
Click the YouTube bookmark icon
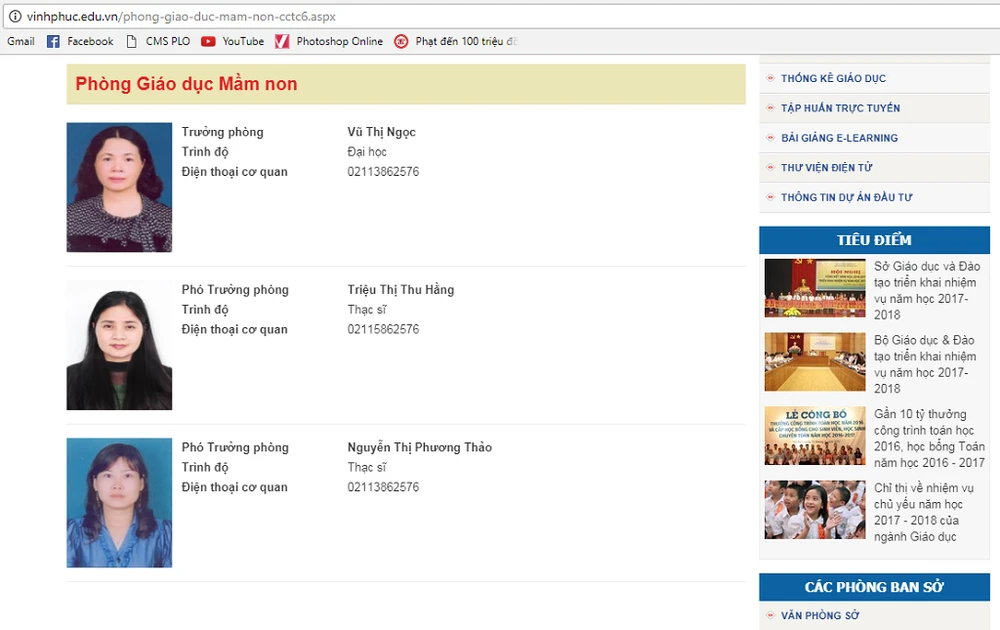[x=208, y=41]
